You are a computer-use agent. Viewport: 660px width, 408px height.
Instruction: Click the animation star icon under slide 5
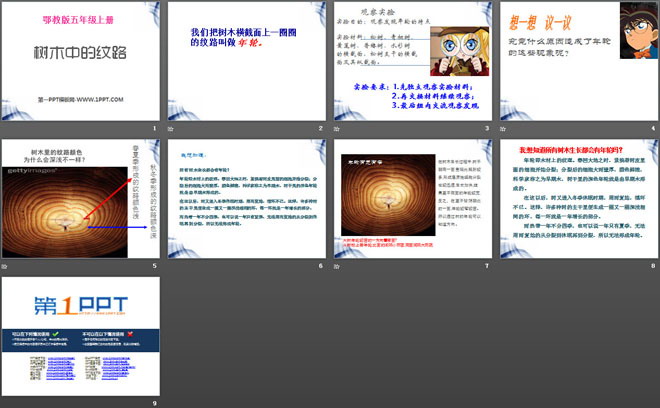click(x=4, y=266)
